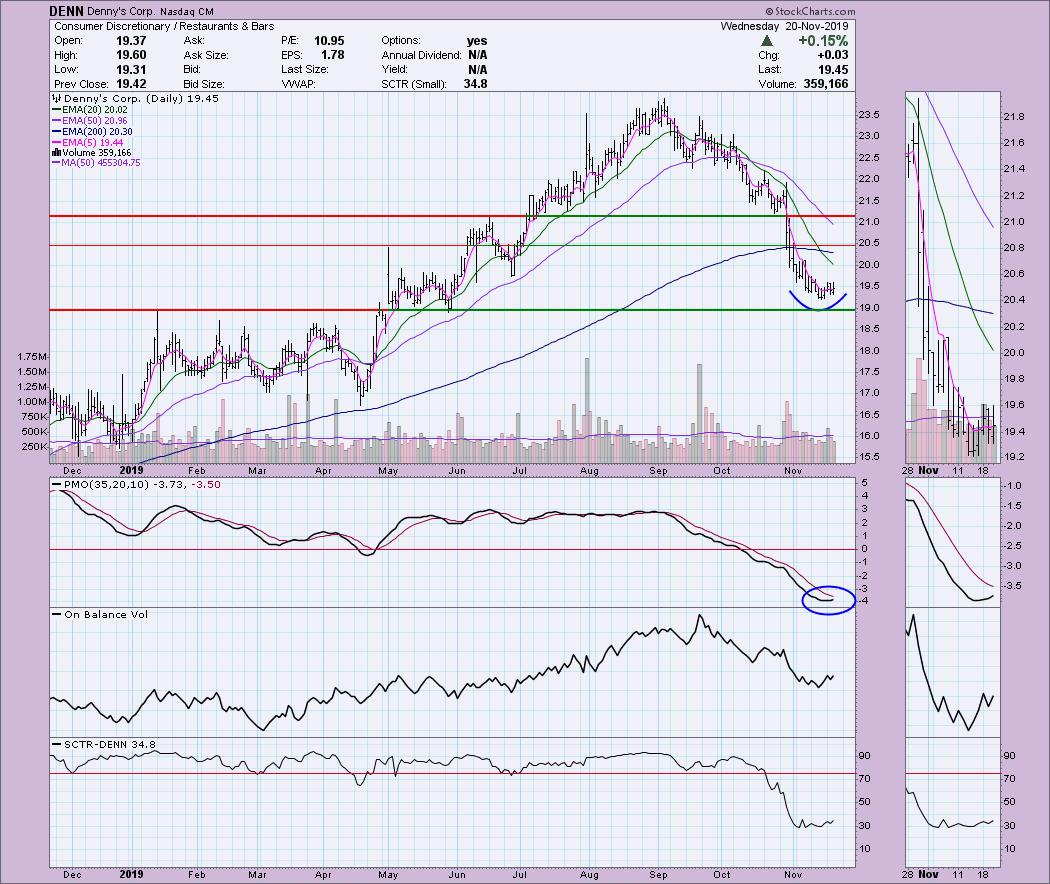Image resolution: width=1050 pixels, height=884 pixels.
Task: Select the High value 19.60
Action: coord(131,56)
